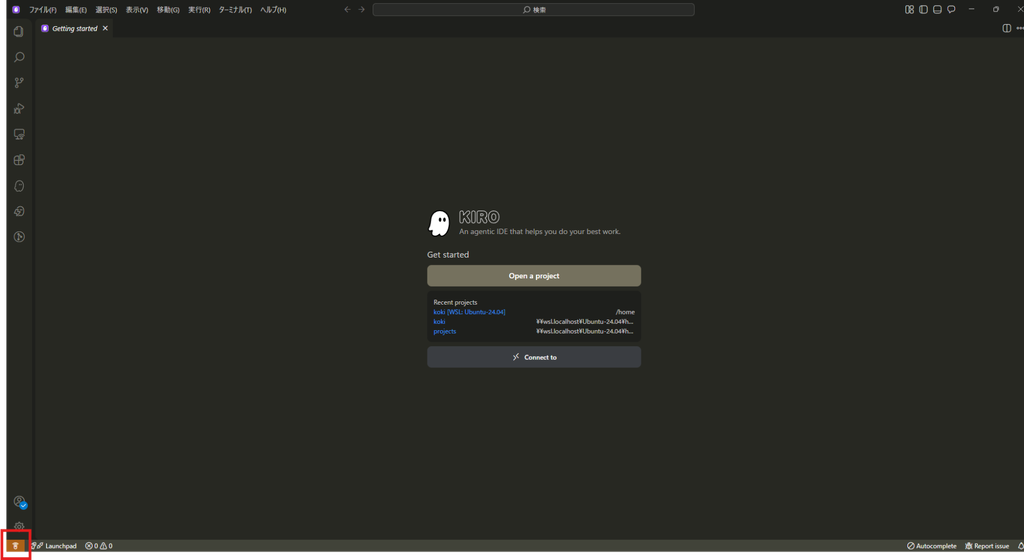The height and width of the screenshot is (560, 1024).
Task: Toggle primary sidebar layout icon
Action: [x=923, y=10]
